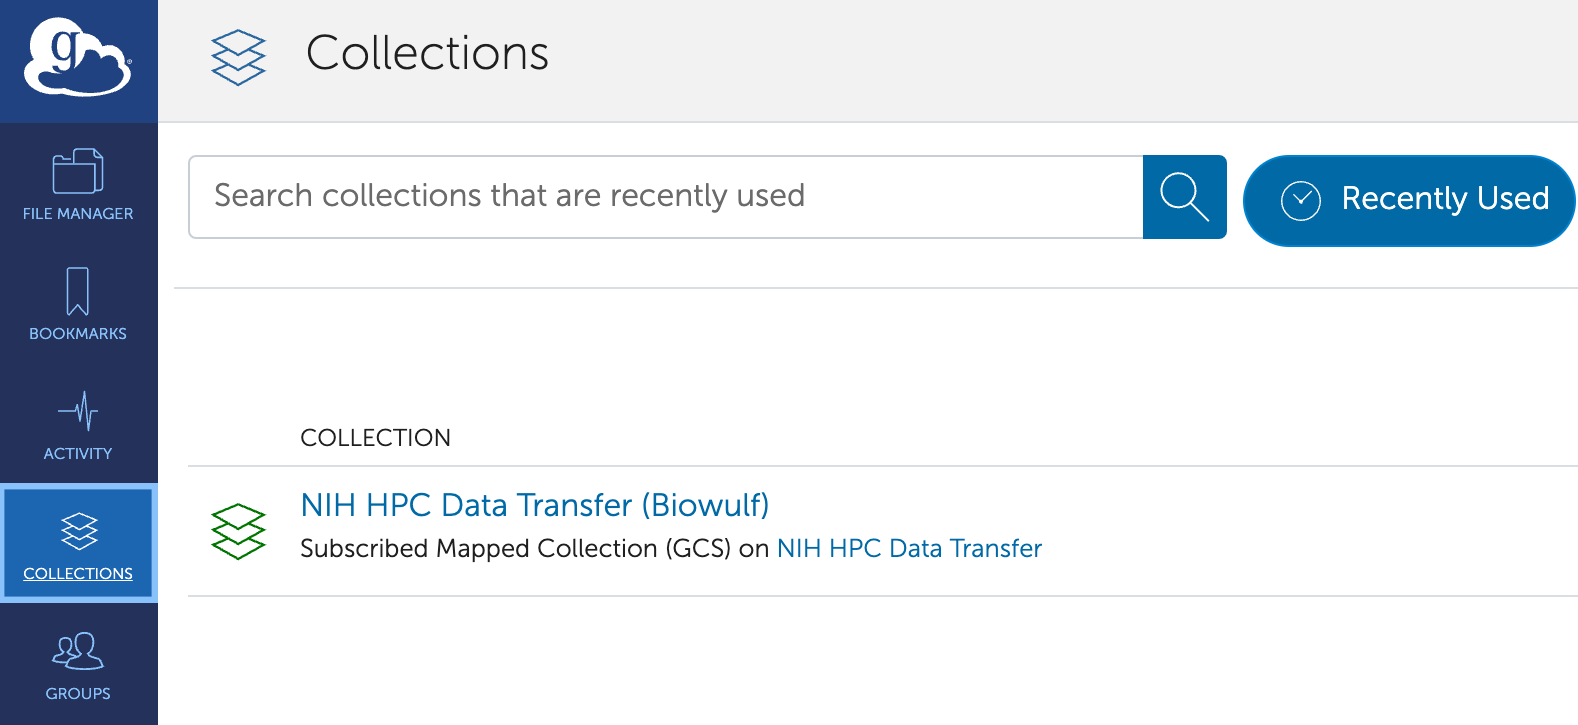Click the Bookmarks ribbon icon
This screenshot has width=1578, height=725.
tap(78, 291)
